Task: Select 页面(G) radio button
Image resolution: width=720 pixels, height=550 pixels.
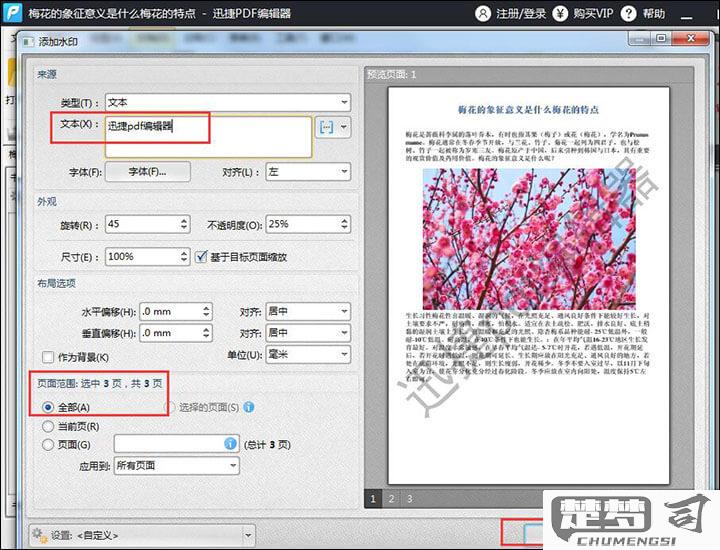Action: pos(48,444)
